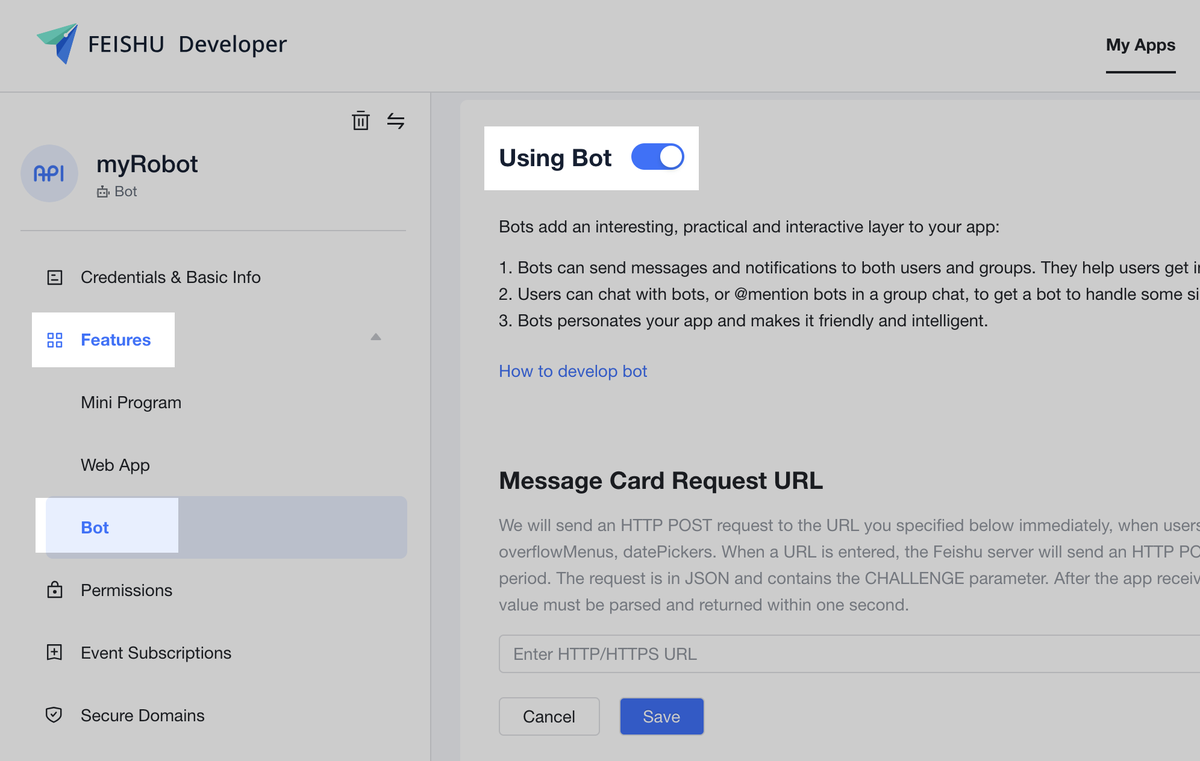
Task: Select the Features menu item
Action: coord(116,340)
